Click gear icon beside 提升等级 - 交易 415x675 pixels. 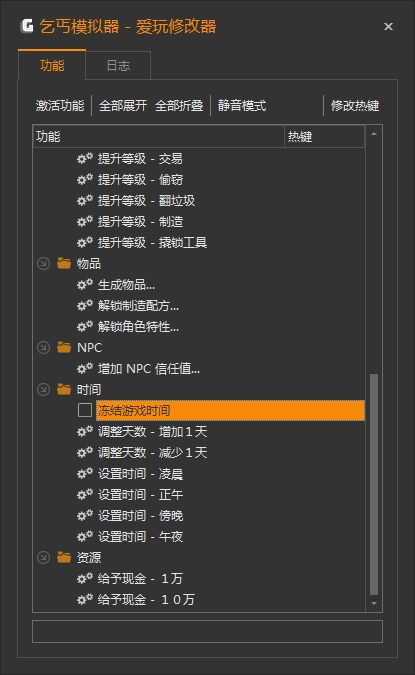85,158
